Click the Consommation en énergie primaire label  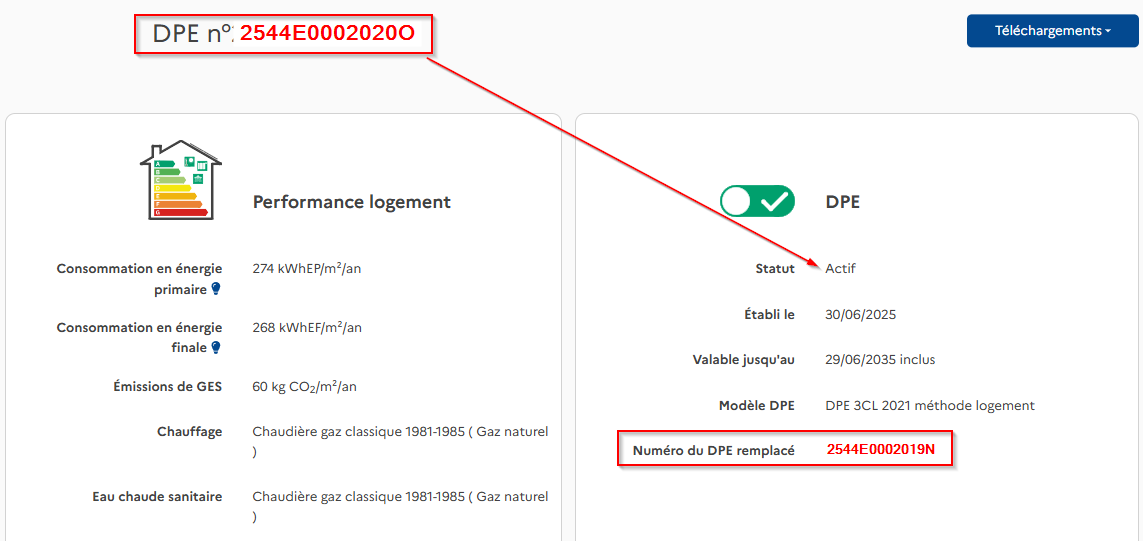[x=139, y=279]
